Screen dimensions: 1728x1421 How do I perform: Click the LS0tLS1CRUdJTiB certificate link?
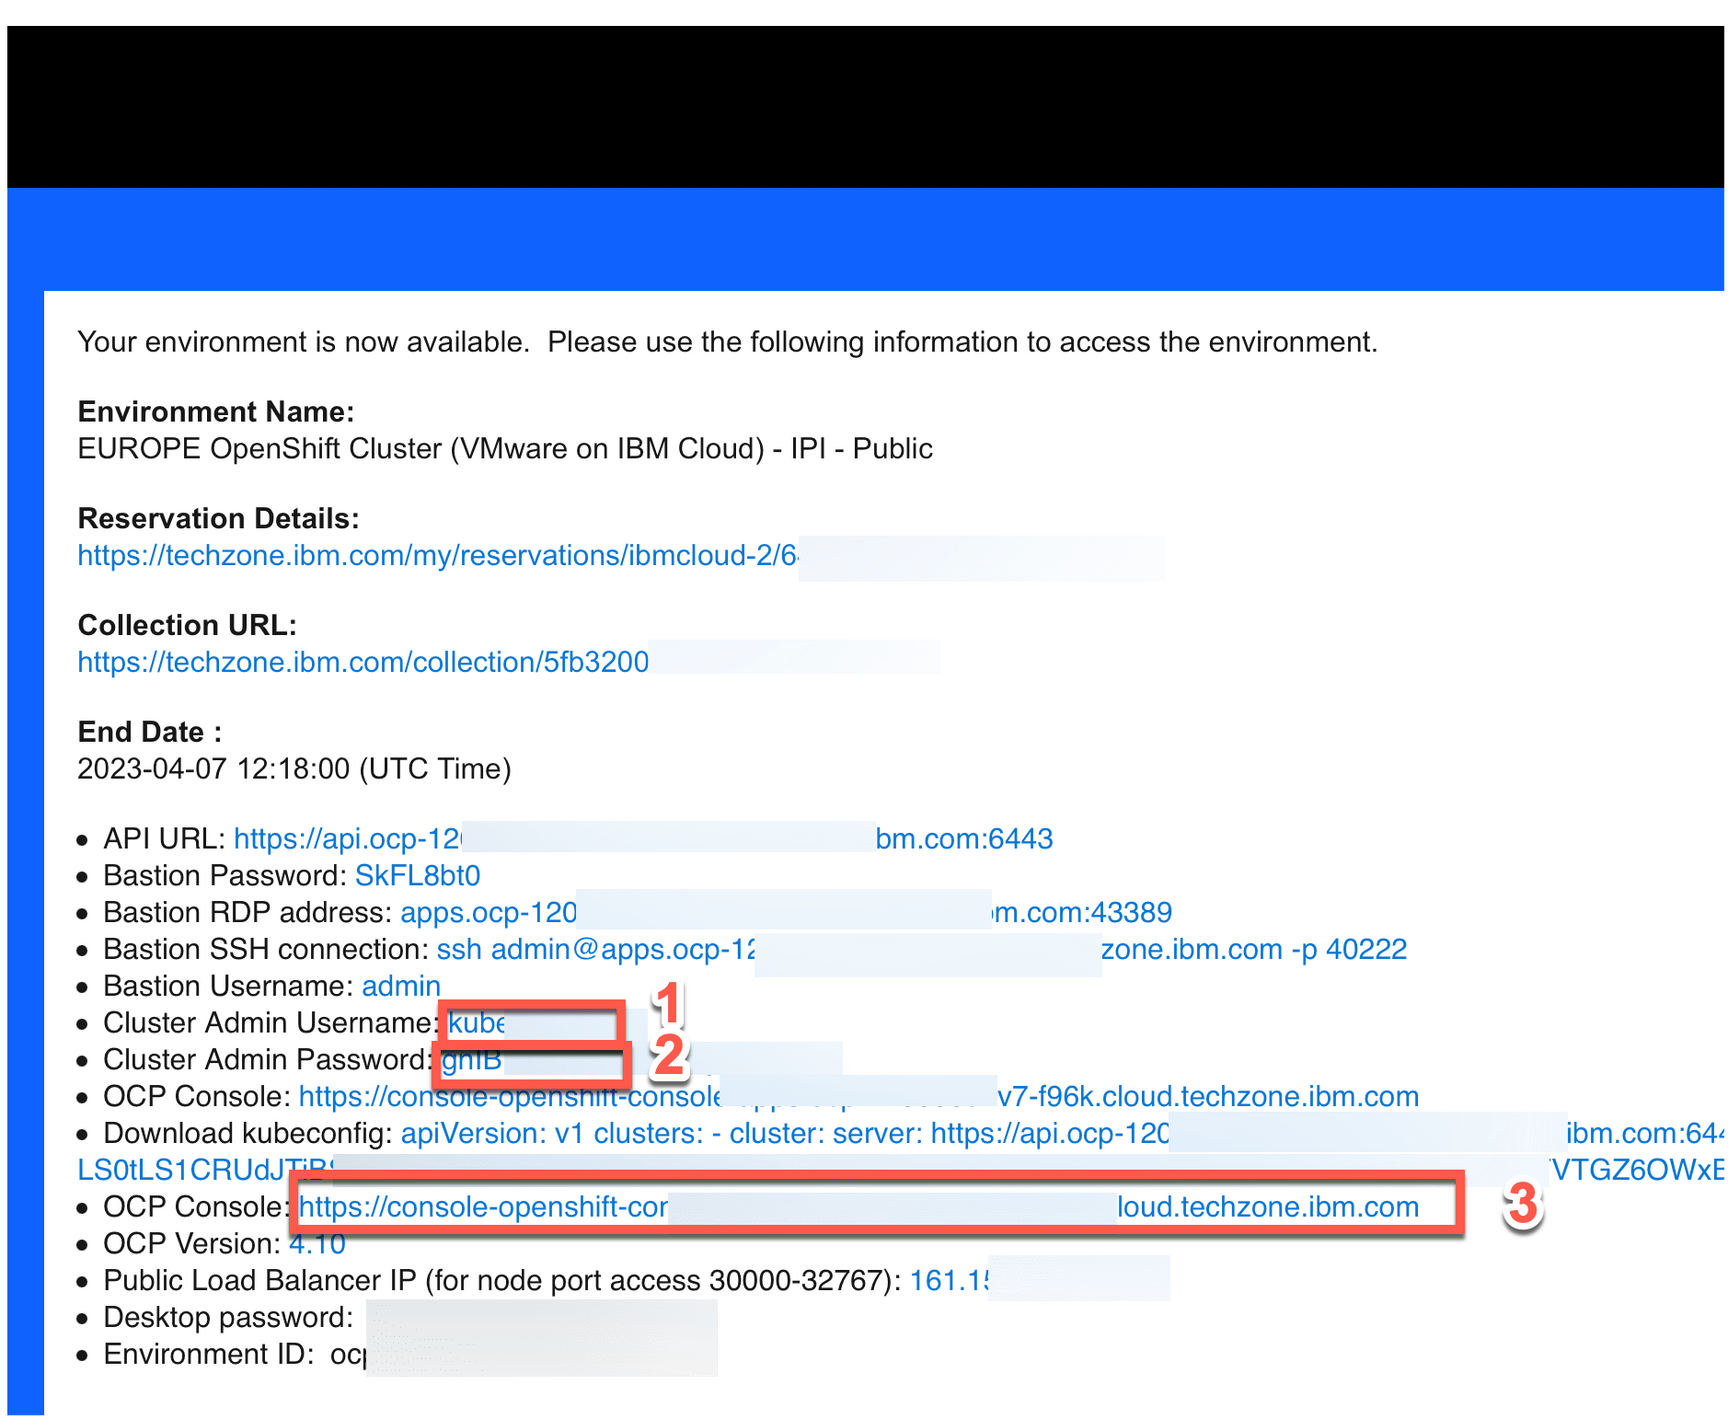point(200,1170)
